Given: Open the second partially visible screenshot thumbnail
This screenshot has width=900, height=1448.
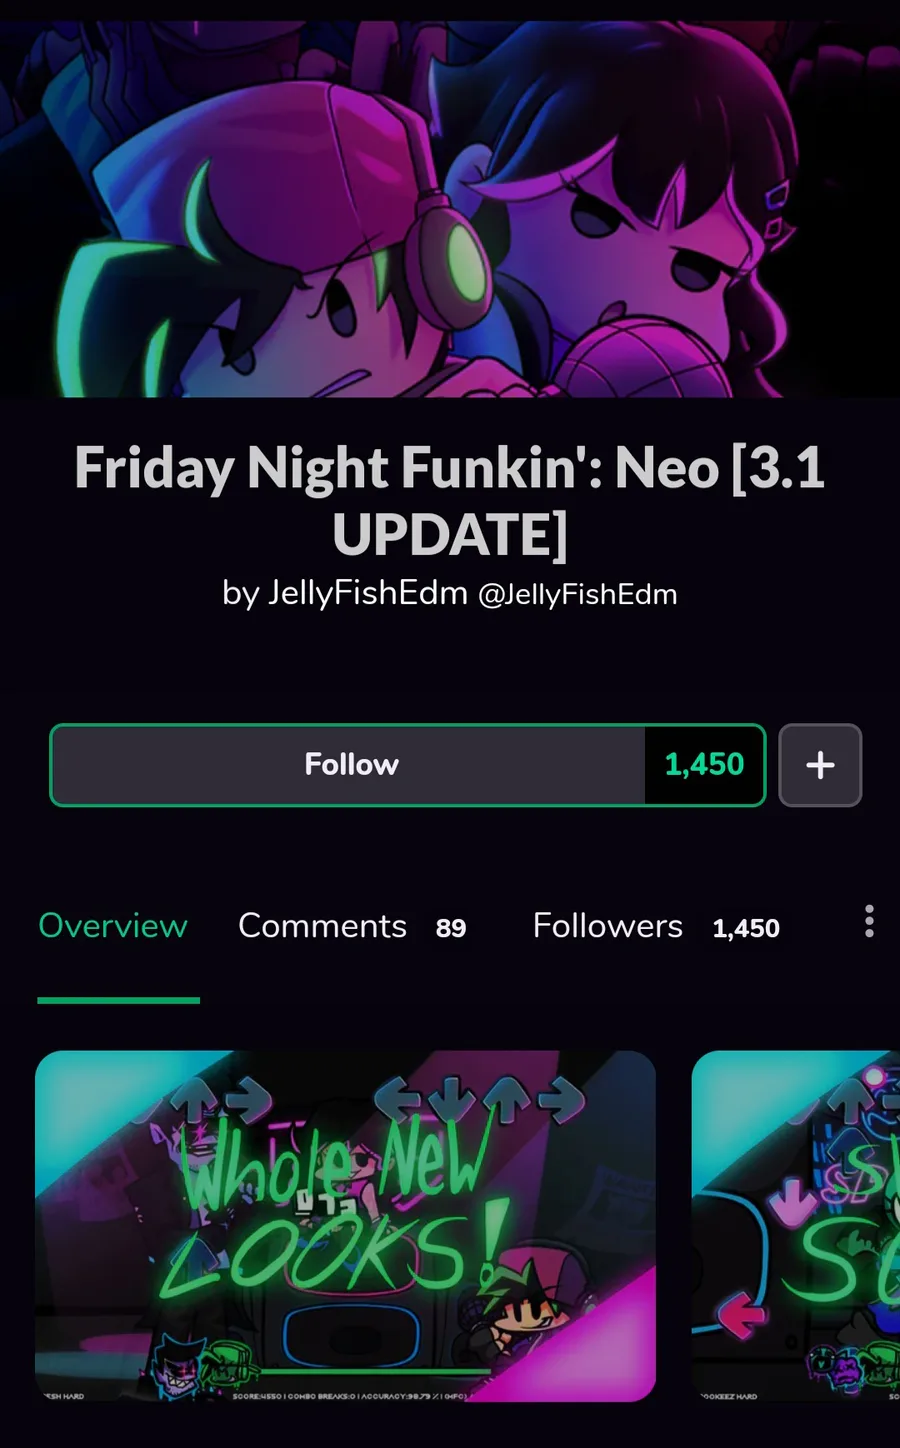Looking at the screenshot, I should (796, 1225).
